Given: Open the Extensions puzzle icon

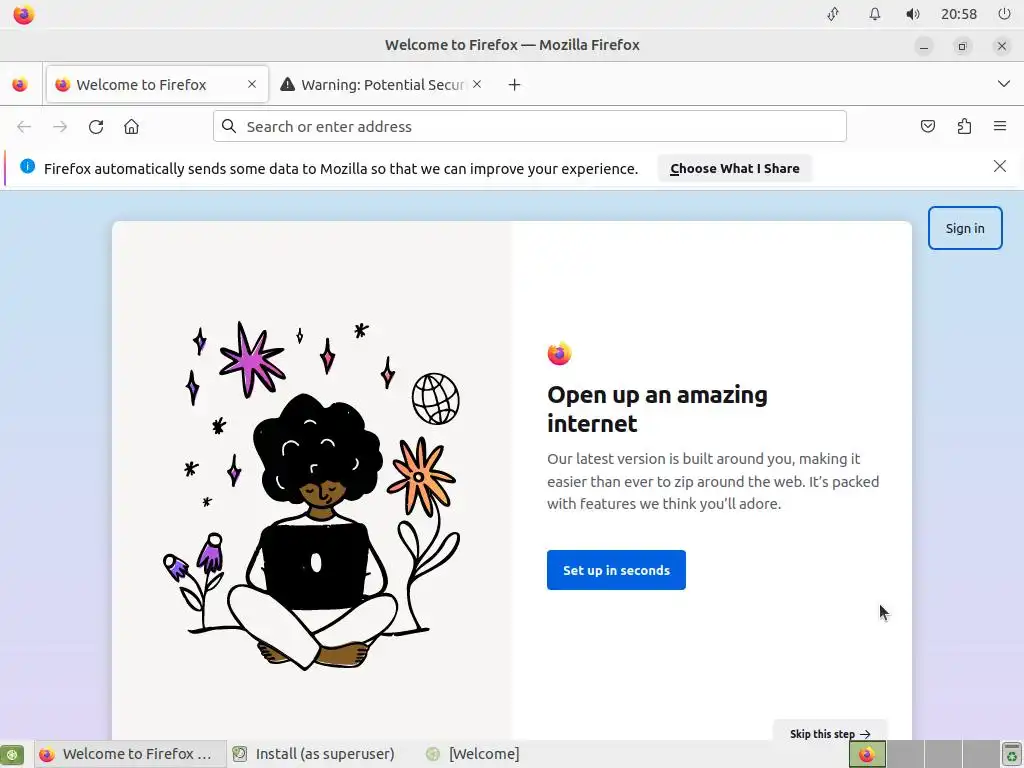Looking at the screenshot, I should (x=964, y=126).
